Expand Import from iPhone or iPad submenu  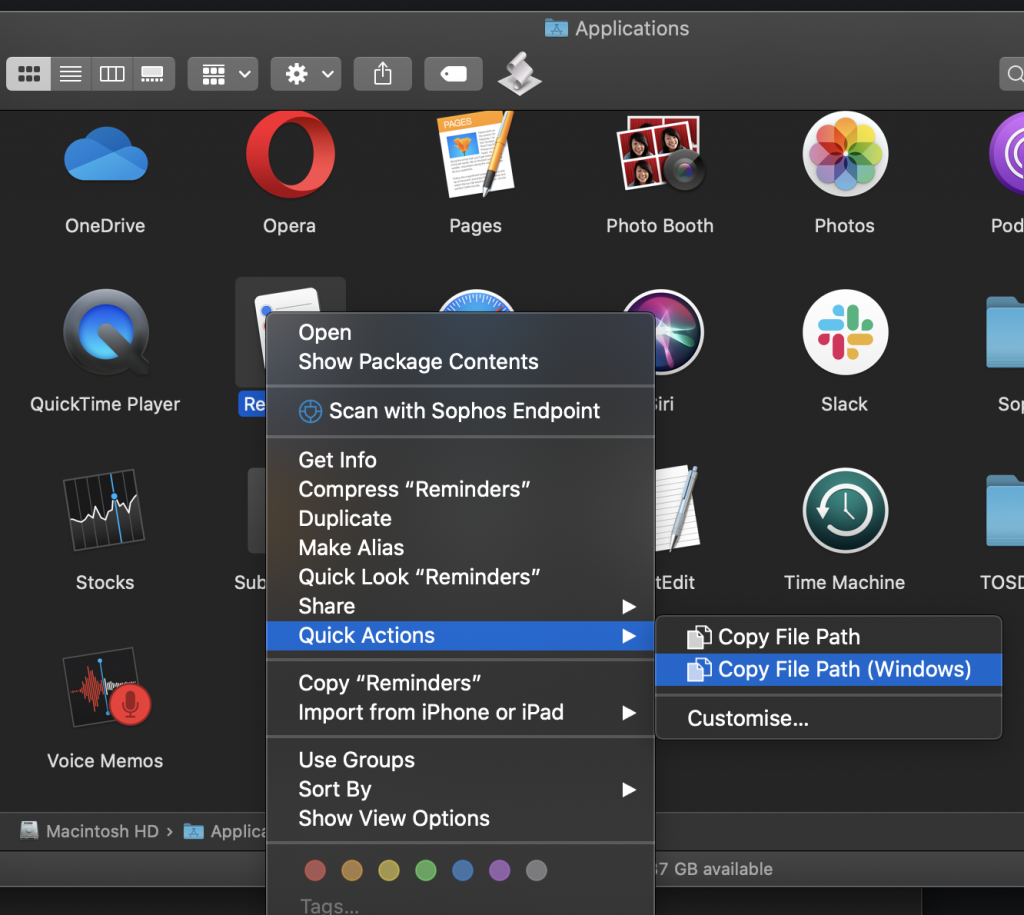click(460, 712)
